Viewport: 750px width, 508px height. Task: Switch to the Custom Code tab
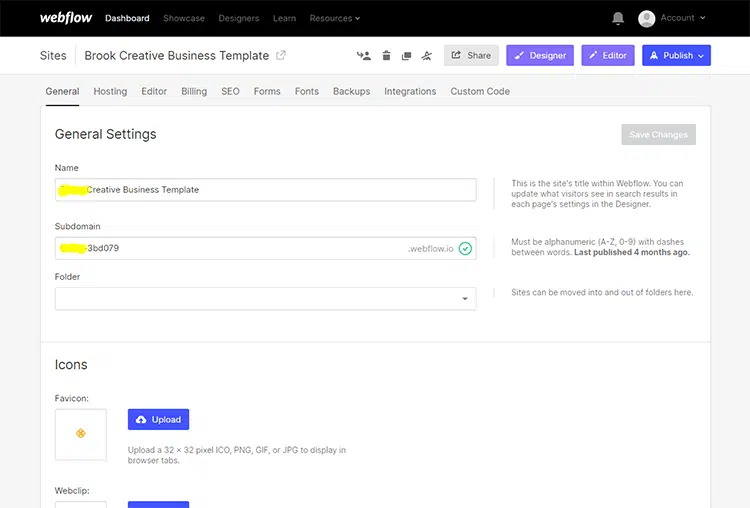[480, 91]
